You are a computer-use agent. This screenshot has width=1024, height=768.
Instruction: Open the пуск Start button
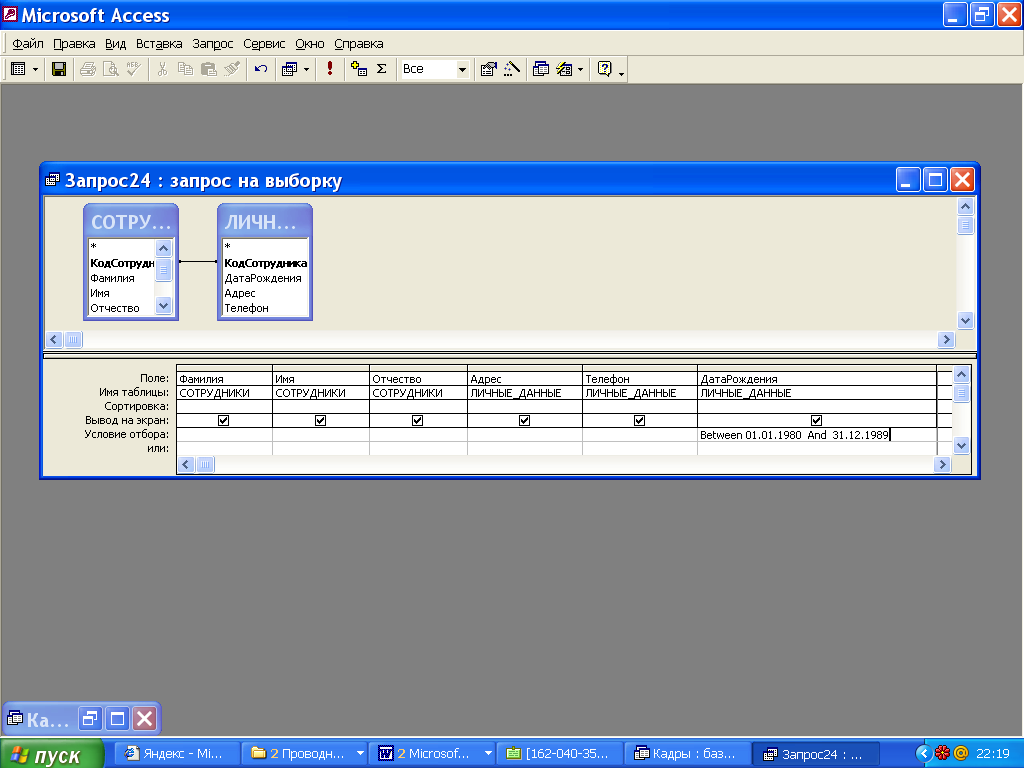52,754
